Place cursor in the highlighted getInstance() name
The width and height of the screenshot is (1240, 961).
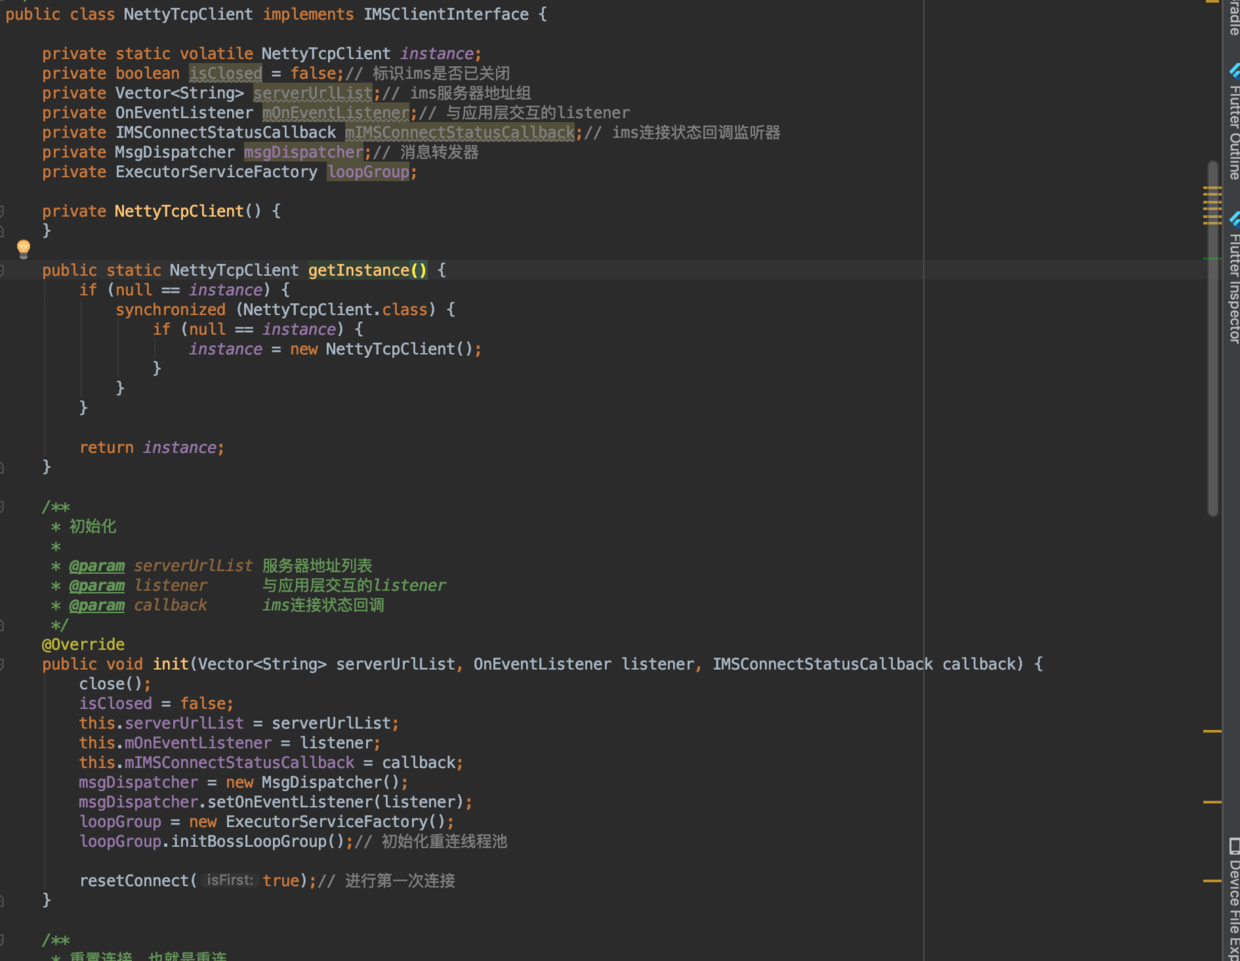pyautogui.click(x=360, y=270)
